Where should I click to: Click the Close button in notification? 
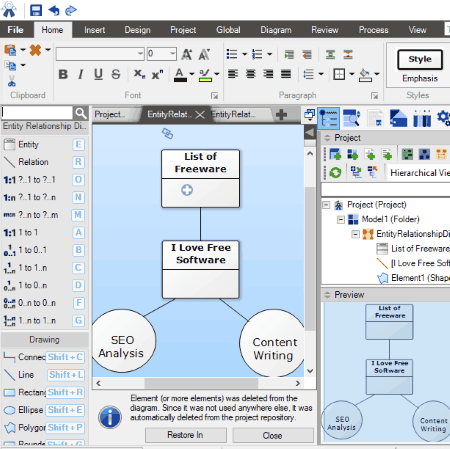273,435
